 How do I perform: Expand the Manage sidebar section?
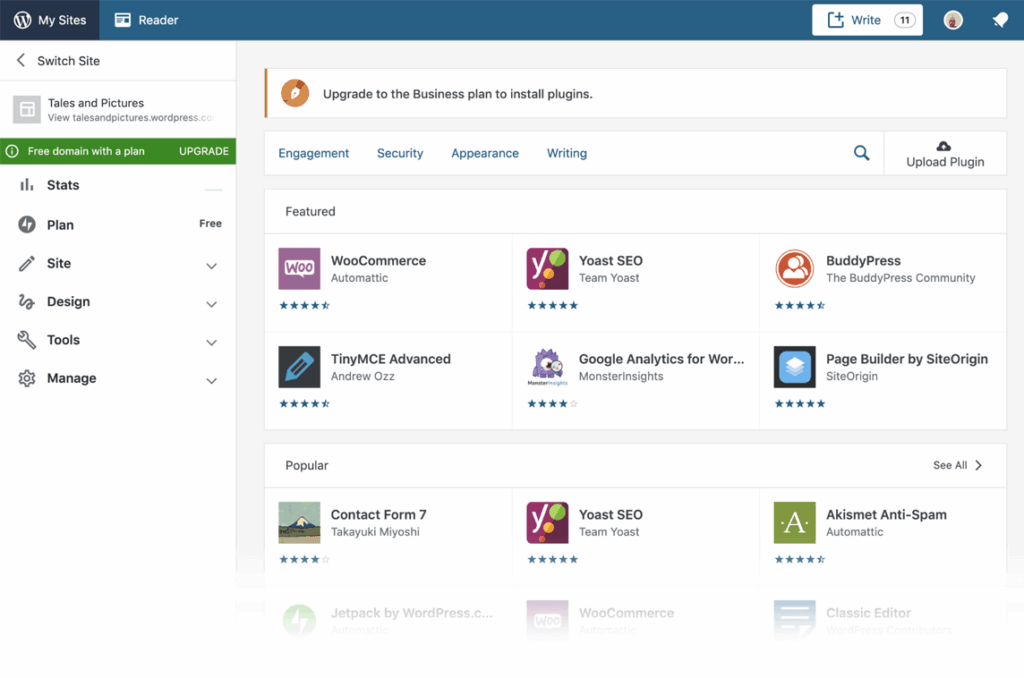[x=118, y=379]
